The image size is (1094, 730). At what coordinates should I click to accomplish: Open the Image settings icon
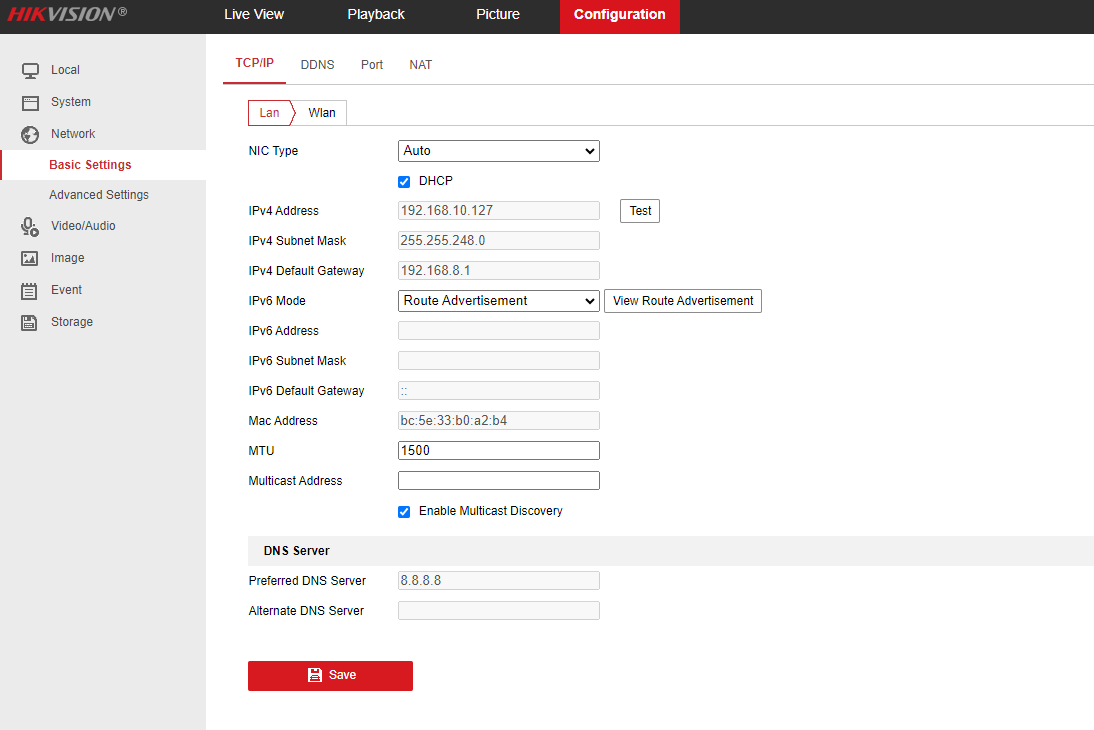tap(29, 258)
